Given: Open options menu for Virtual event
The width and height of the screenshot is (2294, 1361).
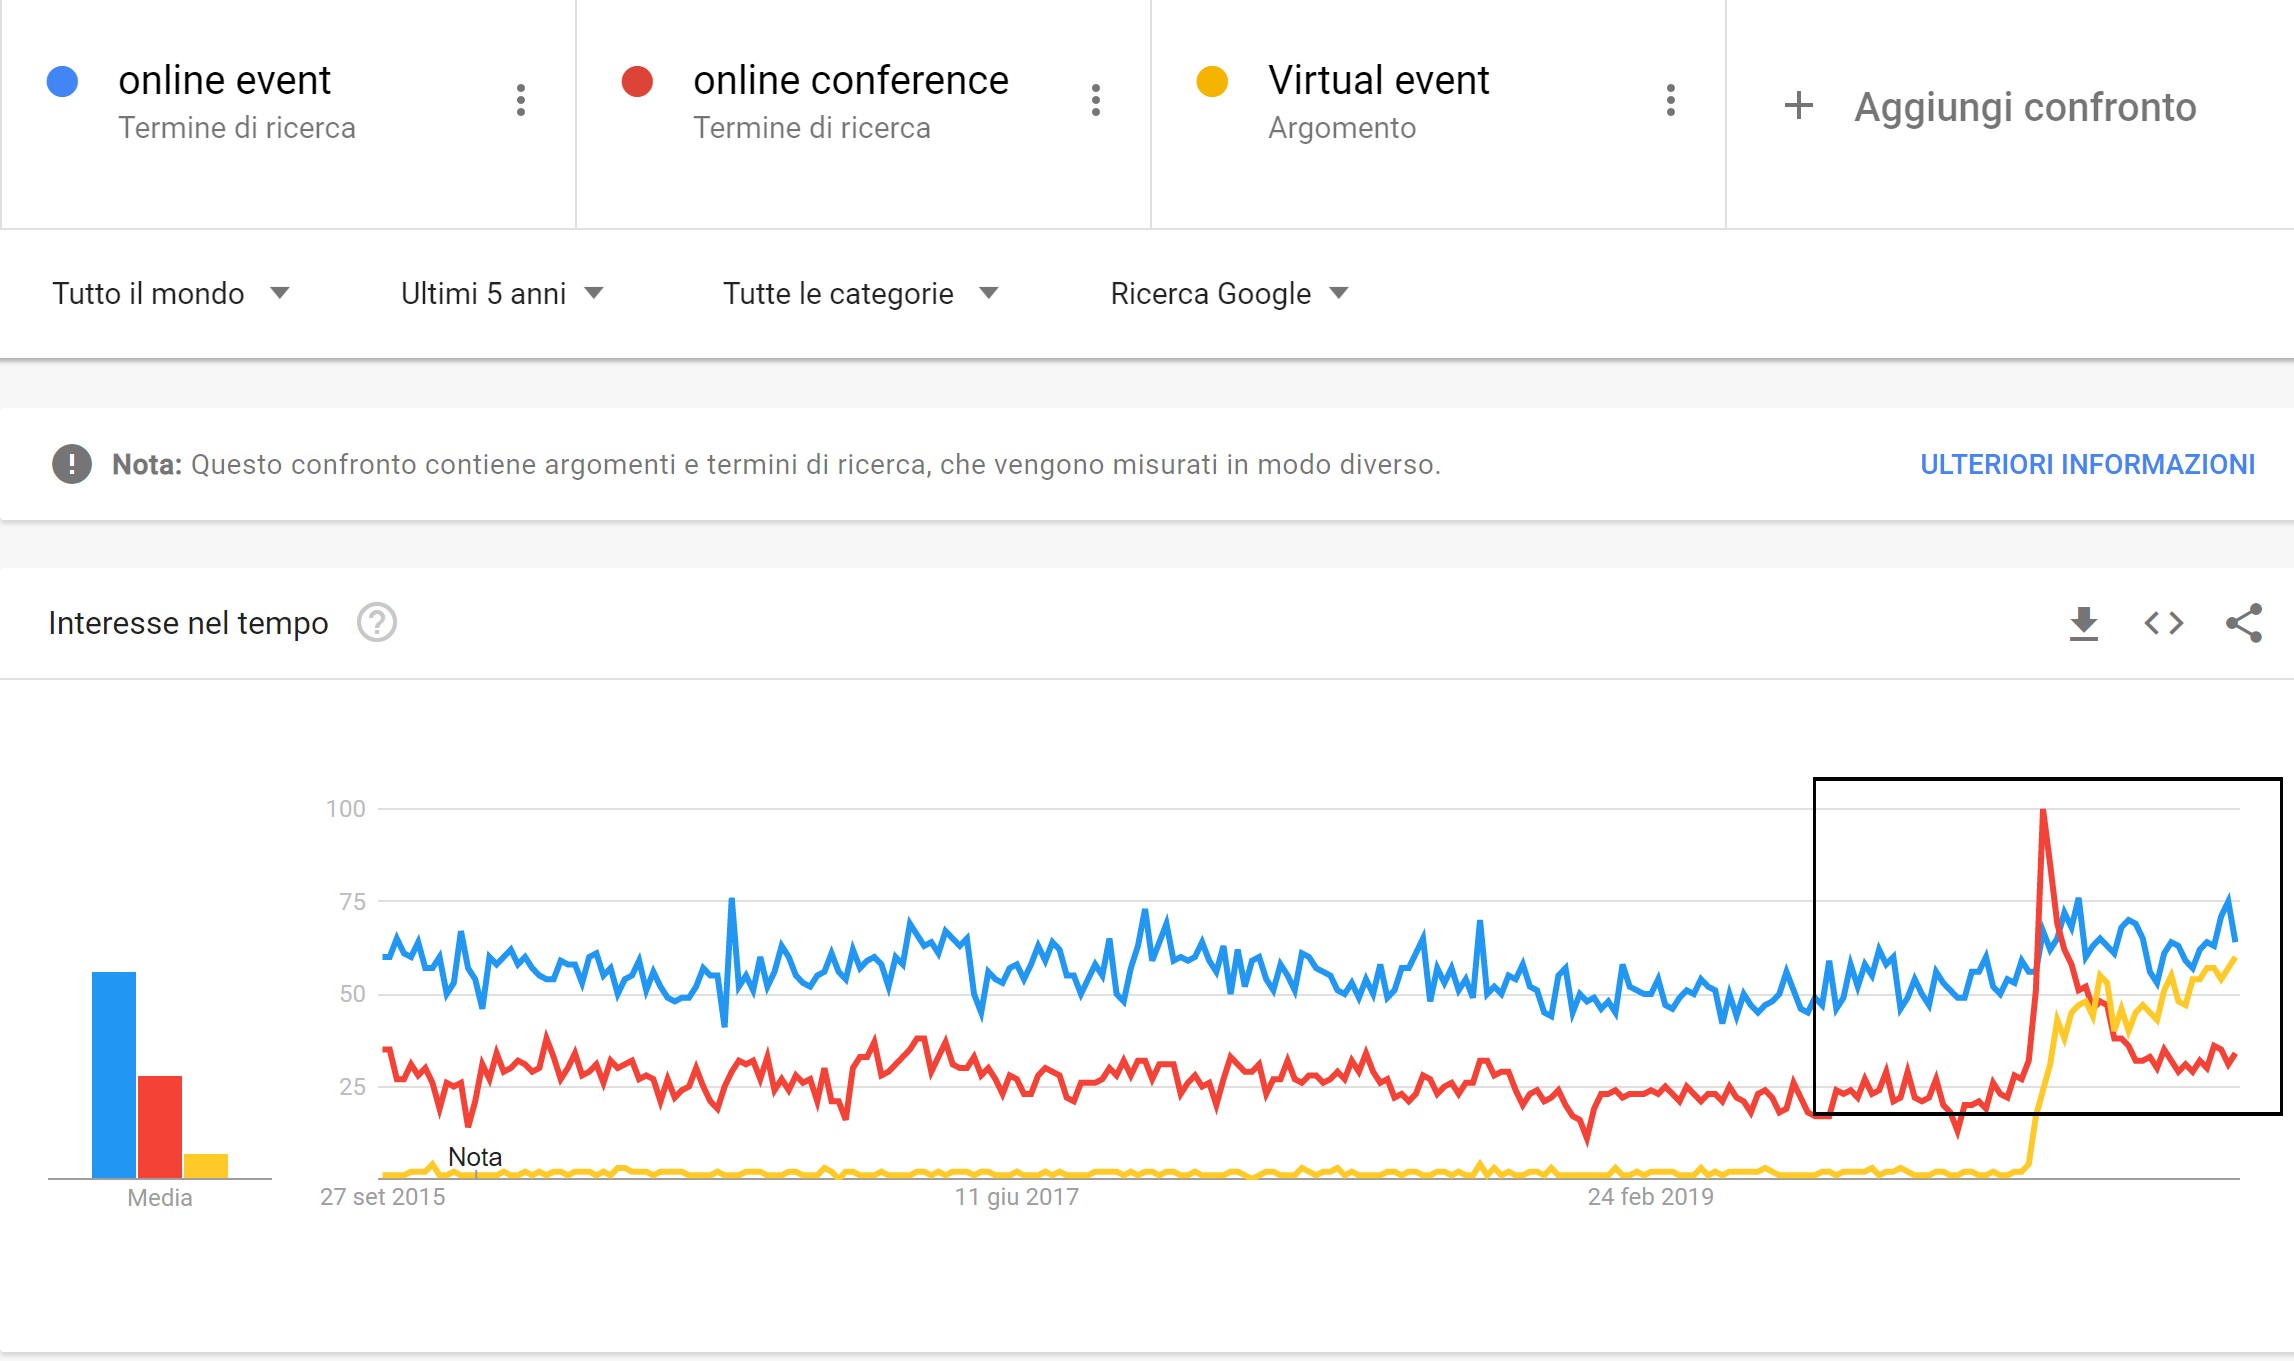Looking at the screenshot, I should (1671, 100).
